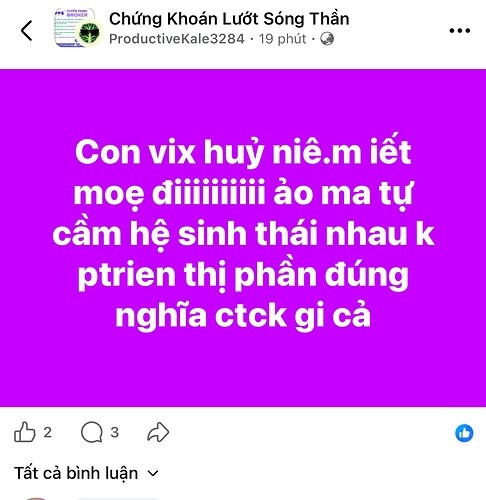Image resolution: width=486 pixels, height=500 pixels.
Task: Click the 19 phút timestamp
Action: point(282,39)
